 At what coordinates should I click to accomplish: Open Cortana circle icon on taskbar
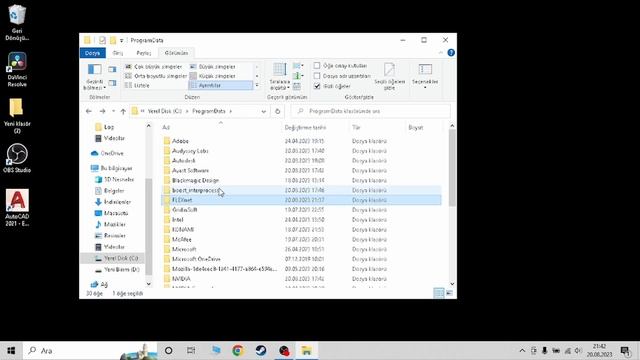click(x=169, y=351)
